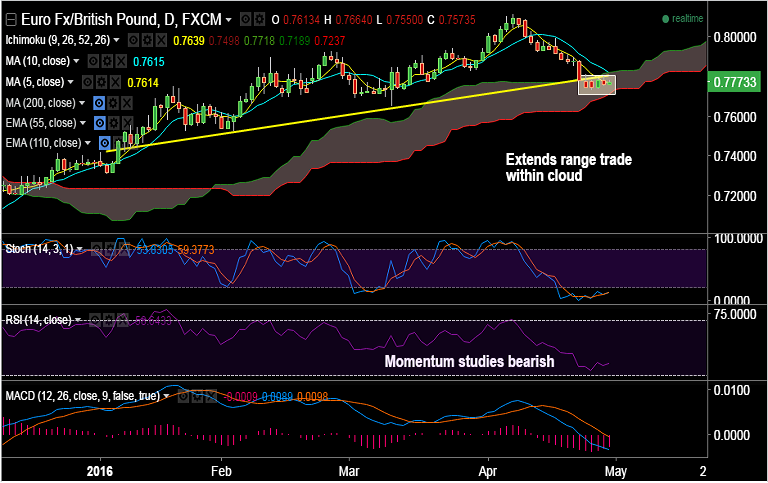Expand MA (10, close) dropdown arrow

click(76, 61)
